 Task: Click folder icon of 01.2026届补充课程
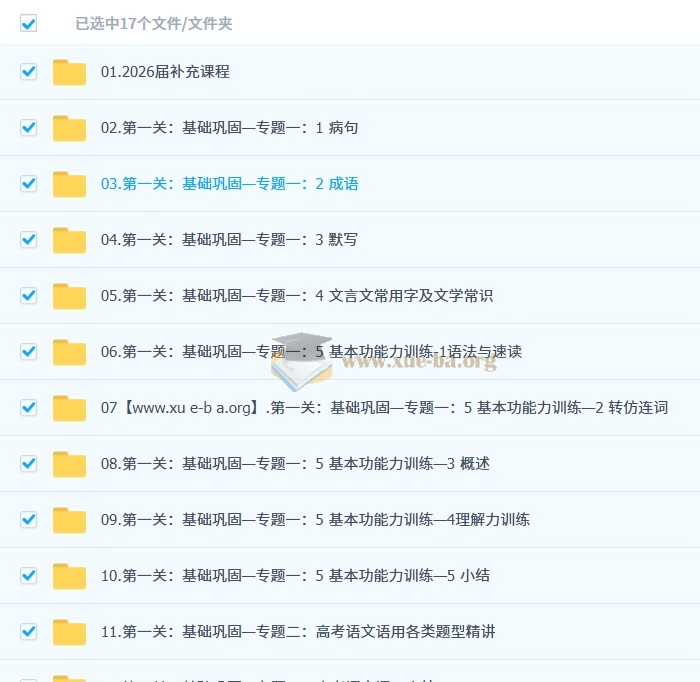click(69, 72)
